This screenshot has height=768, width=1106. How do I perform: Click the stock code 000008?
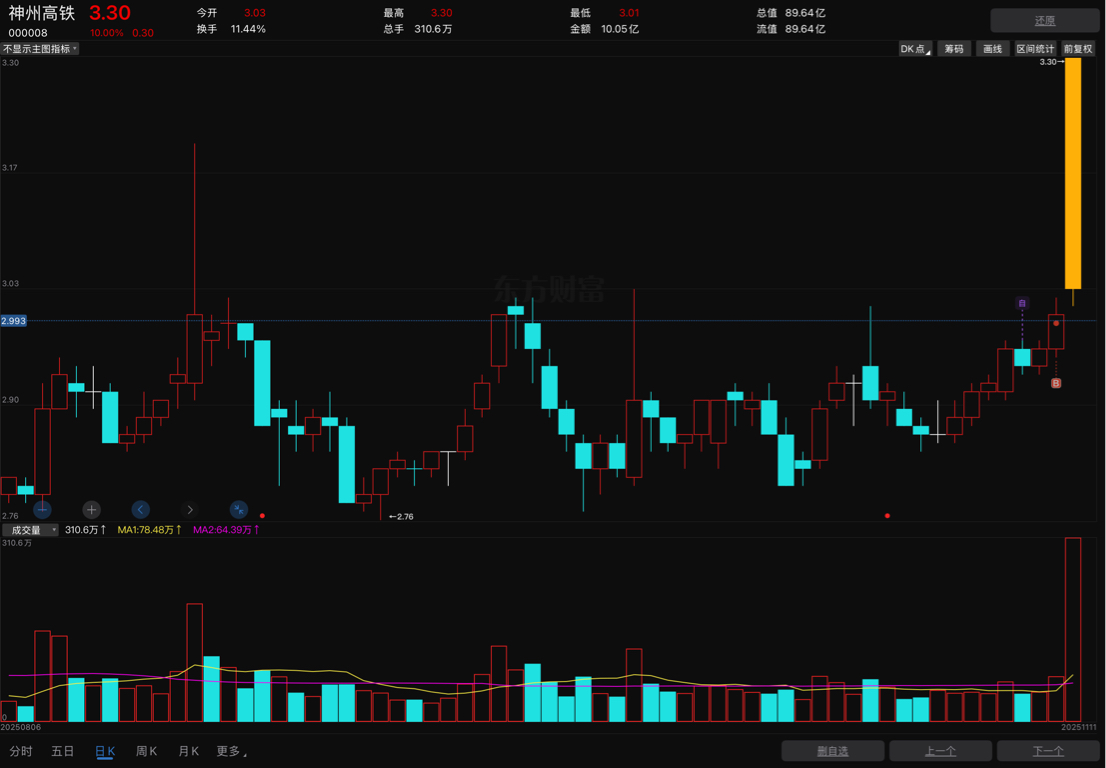[28, 32]
